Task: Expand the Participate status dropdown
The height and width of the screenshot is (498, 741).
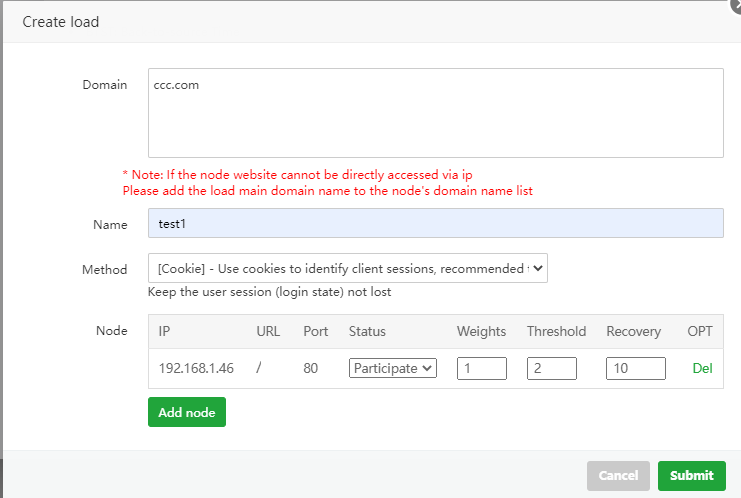Action: pyautogui.click(x=393, y=368)
